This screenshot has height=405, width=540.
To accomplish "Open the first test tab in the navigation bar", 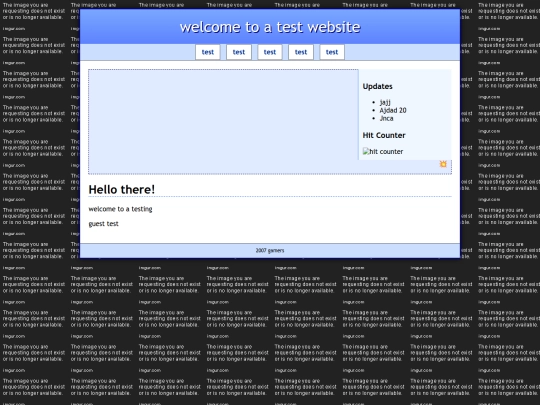I will pyautogui.click(x=208, y=52).
